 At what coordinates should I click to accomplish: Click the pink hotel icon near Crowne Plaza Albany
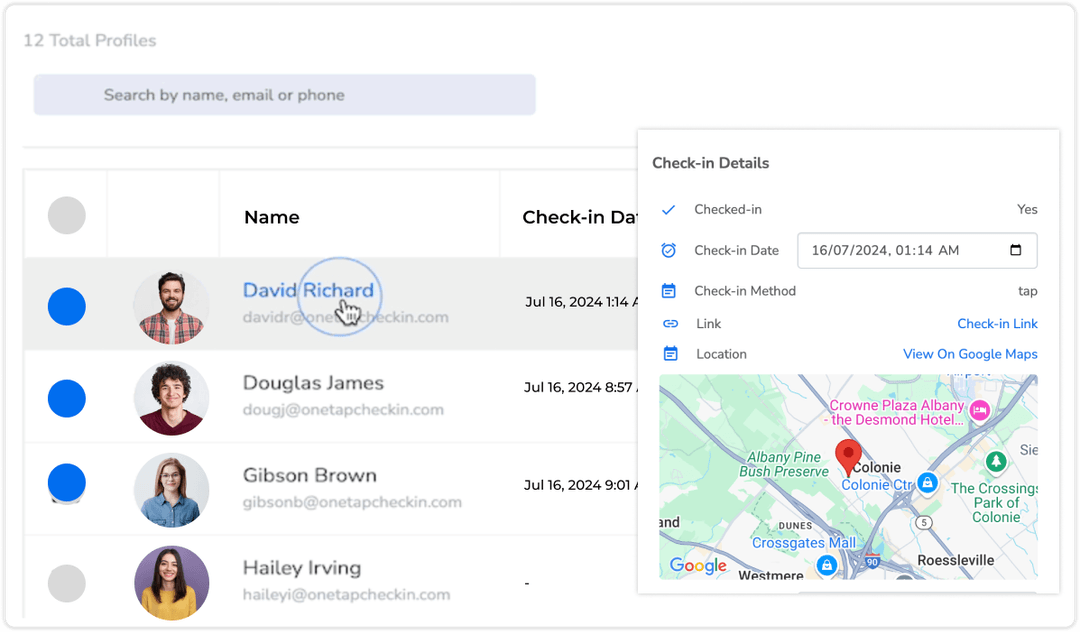[x=979, y=409]
